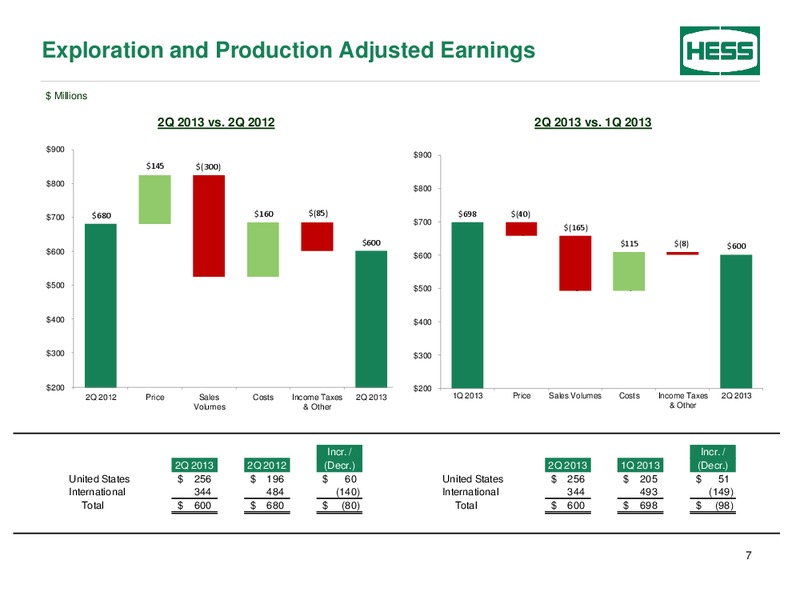This screenshot has width=800, height=600.
Task: Click the $698 green bar for 1Q 2013
Action: [x=467, y=305]
